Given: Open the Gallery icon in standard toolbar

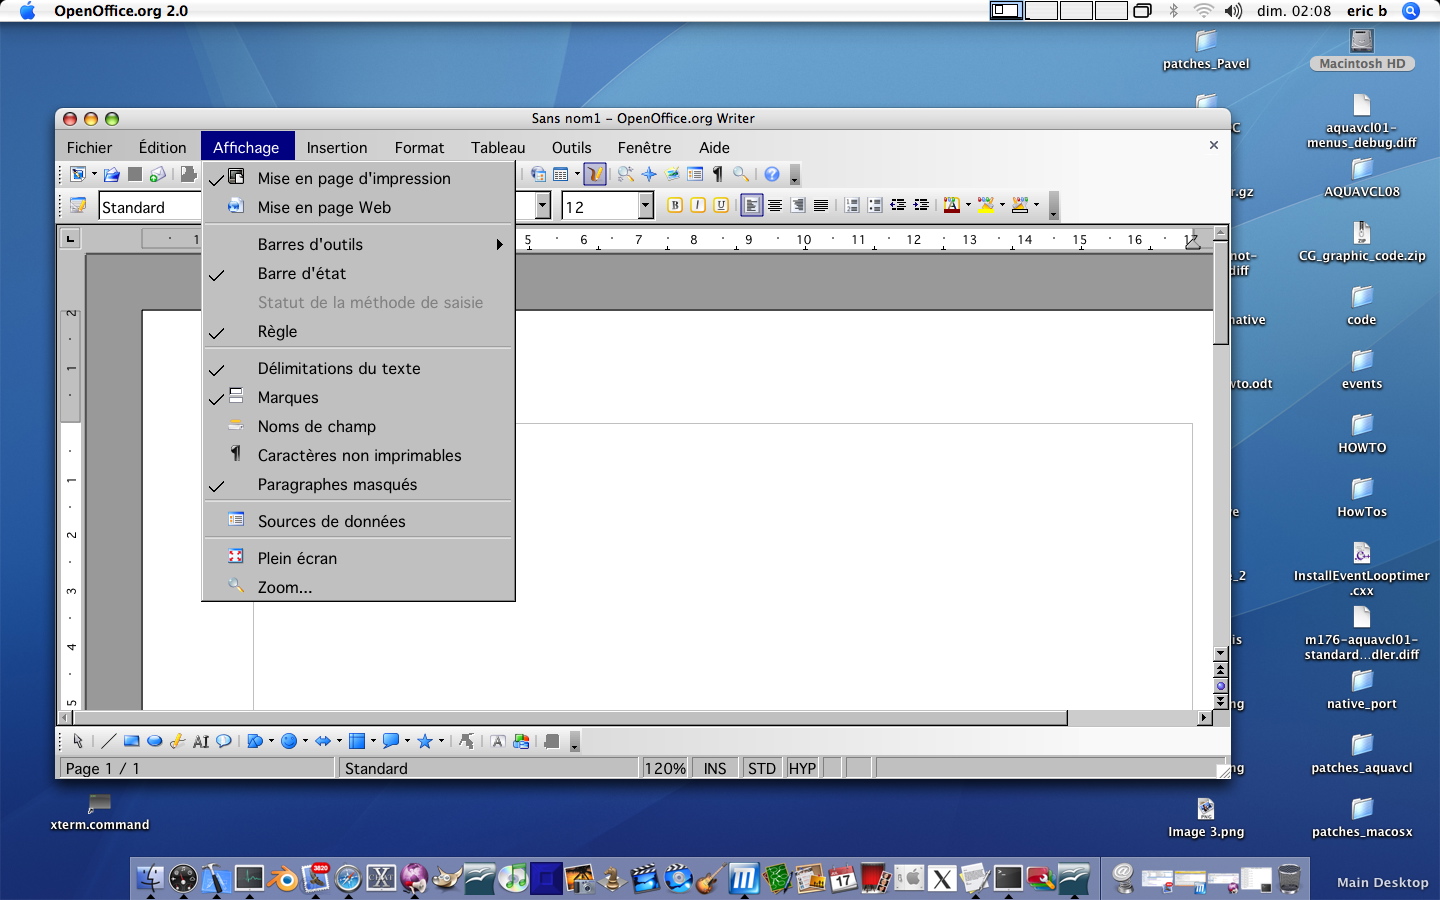Looking at the screenshot, I should coord(672,174).
